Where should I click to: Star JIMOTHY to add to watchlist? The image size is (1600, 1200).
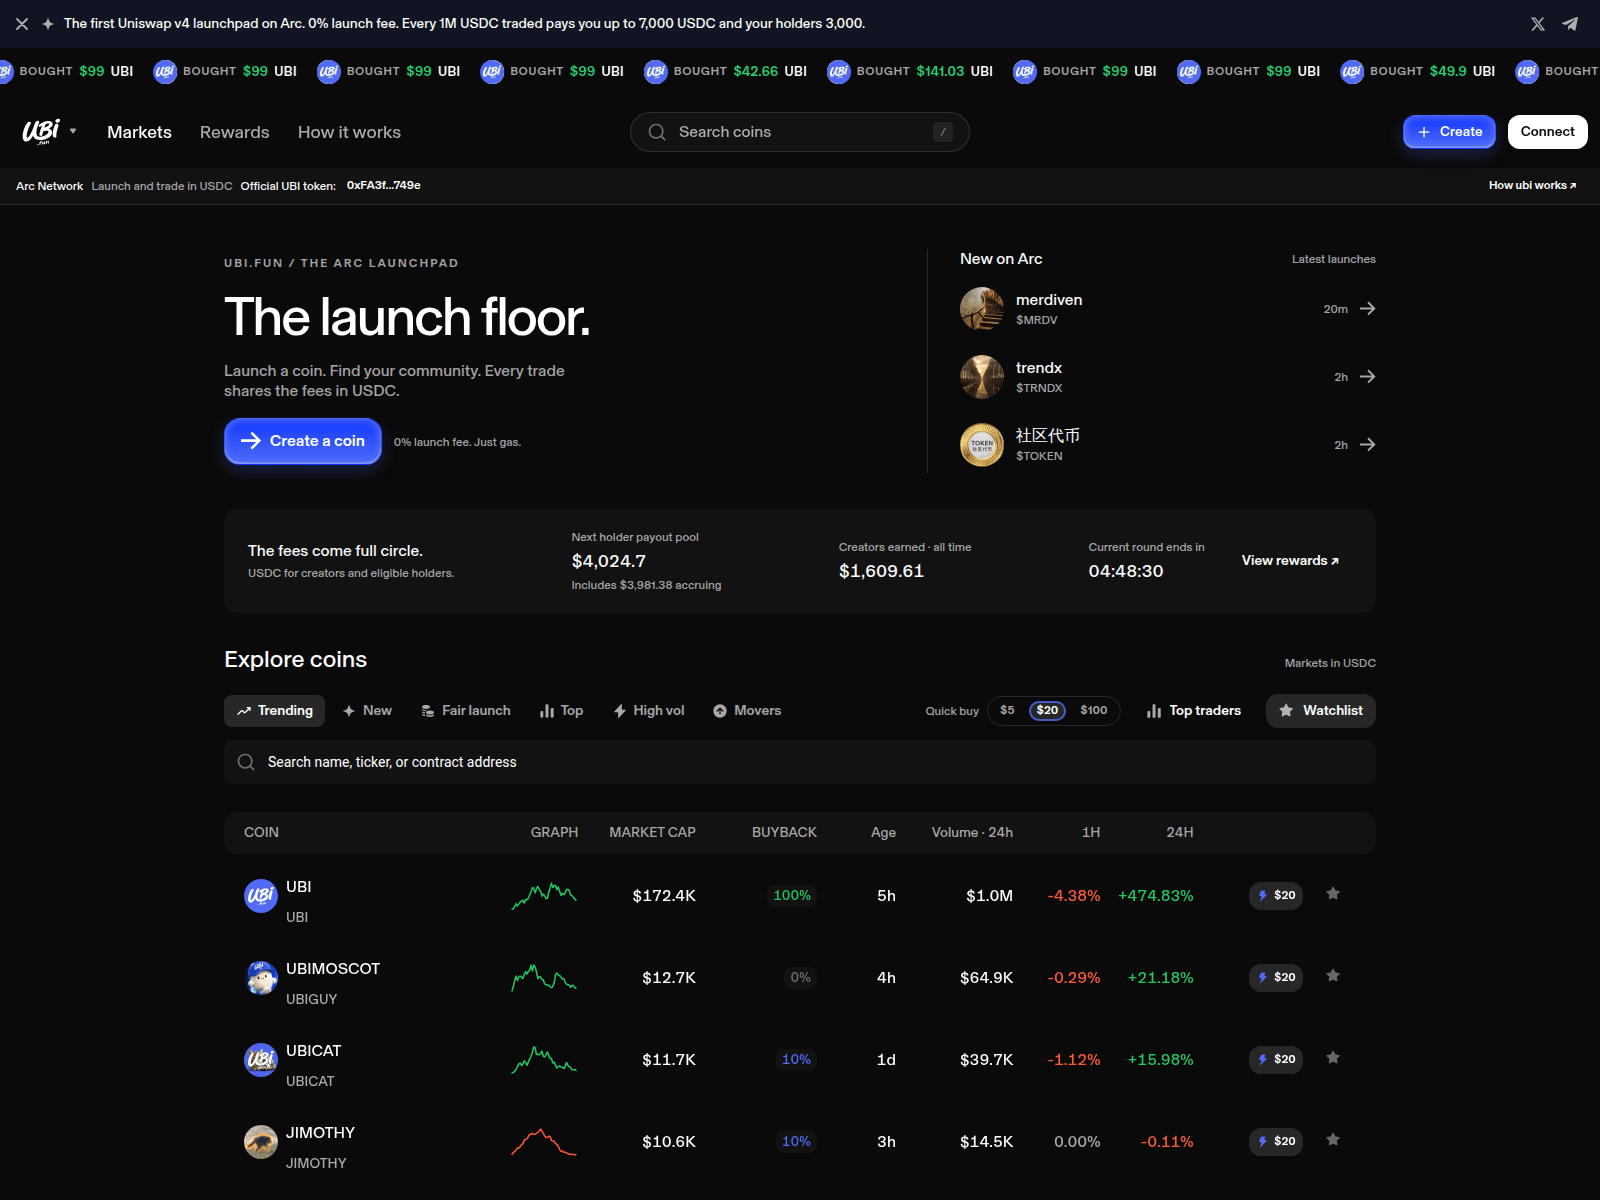1333,1140
